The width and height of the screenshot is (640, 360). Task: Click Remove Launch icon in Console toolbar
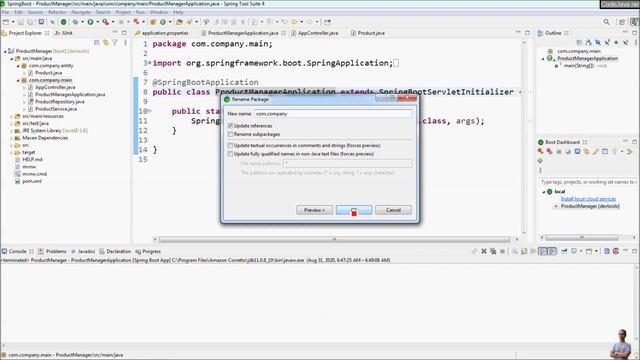(x=484, y=251)
